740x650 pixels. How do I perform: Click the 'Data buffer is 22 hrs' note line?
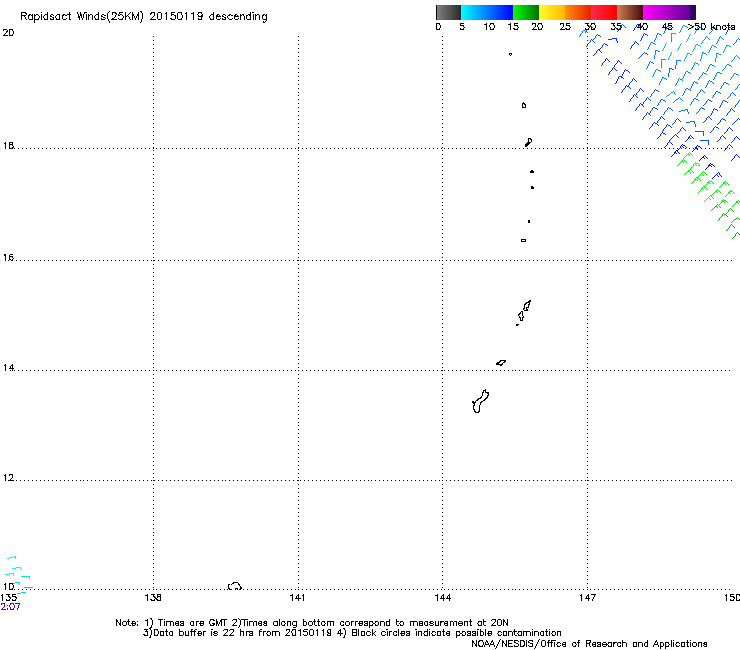352,633
